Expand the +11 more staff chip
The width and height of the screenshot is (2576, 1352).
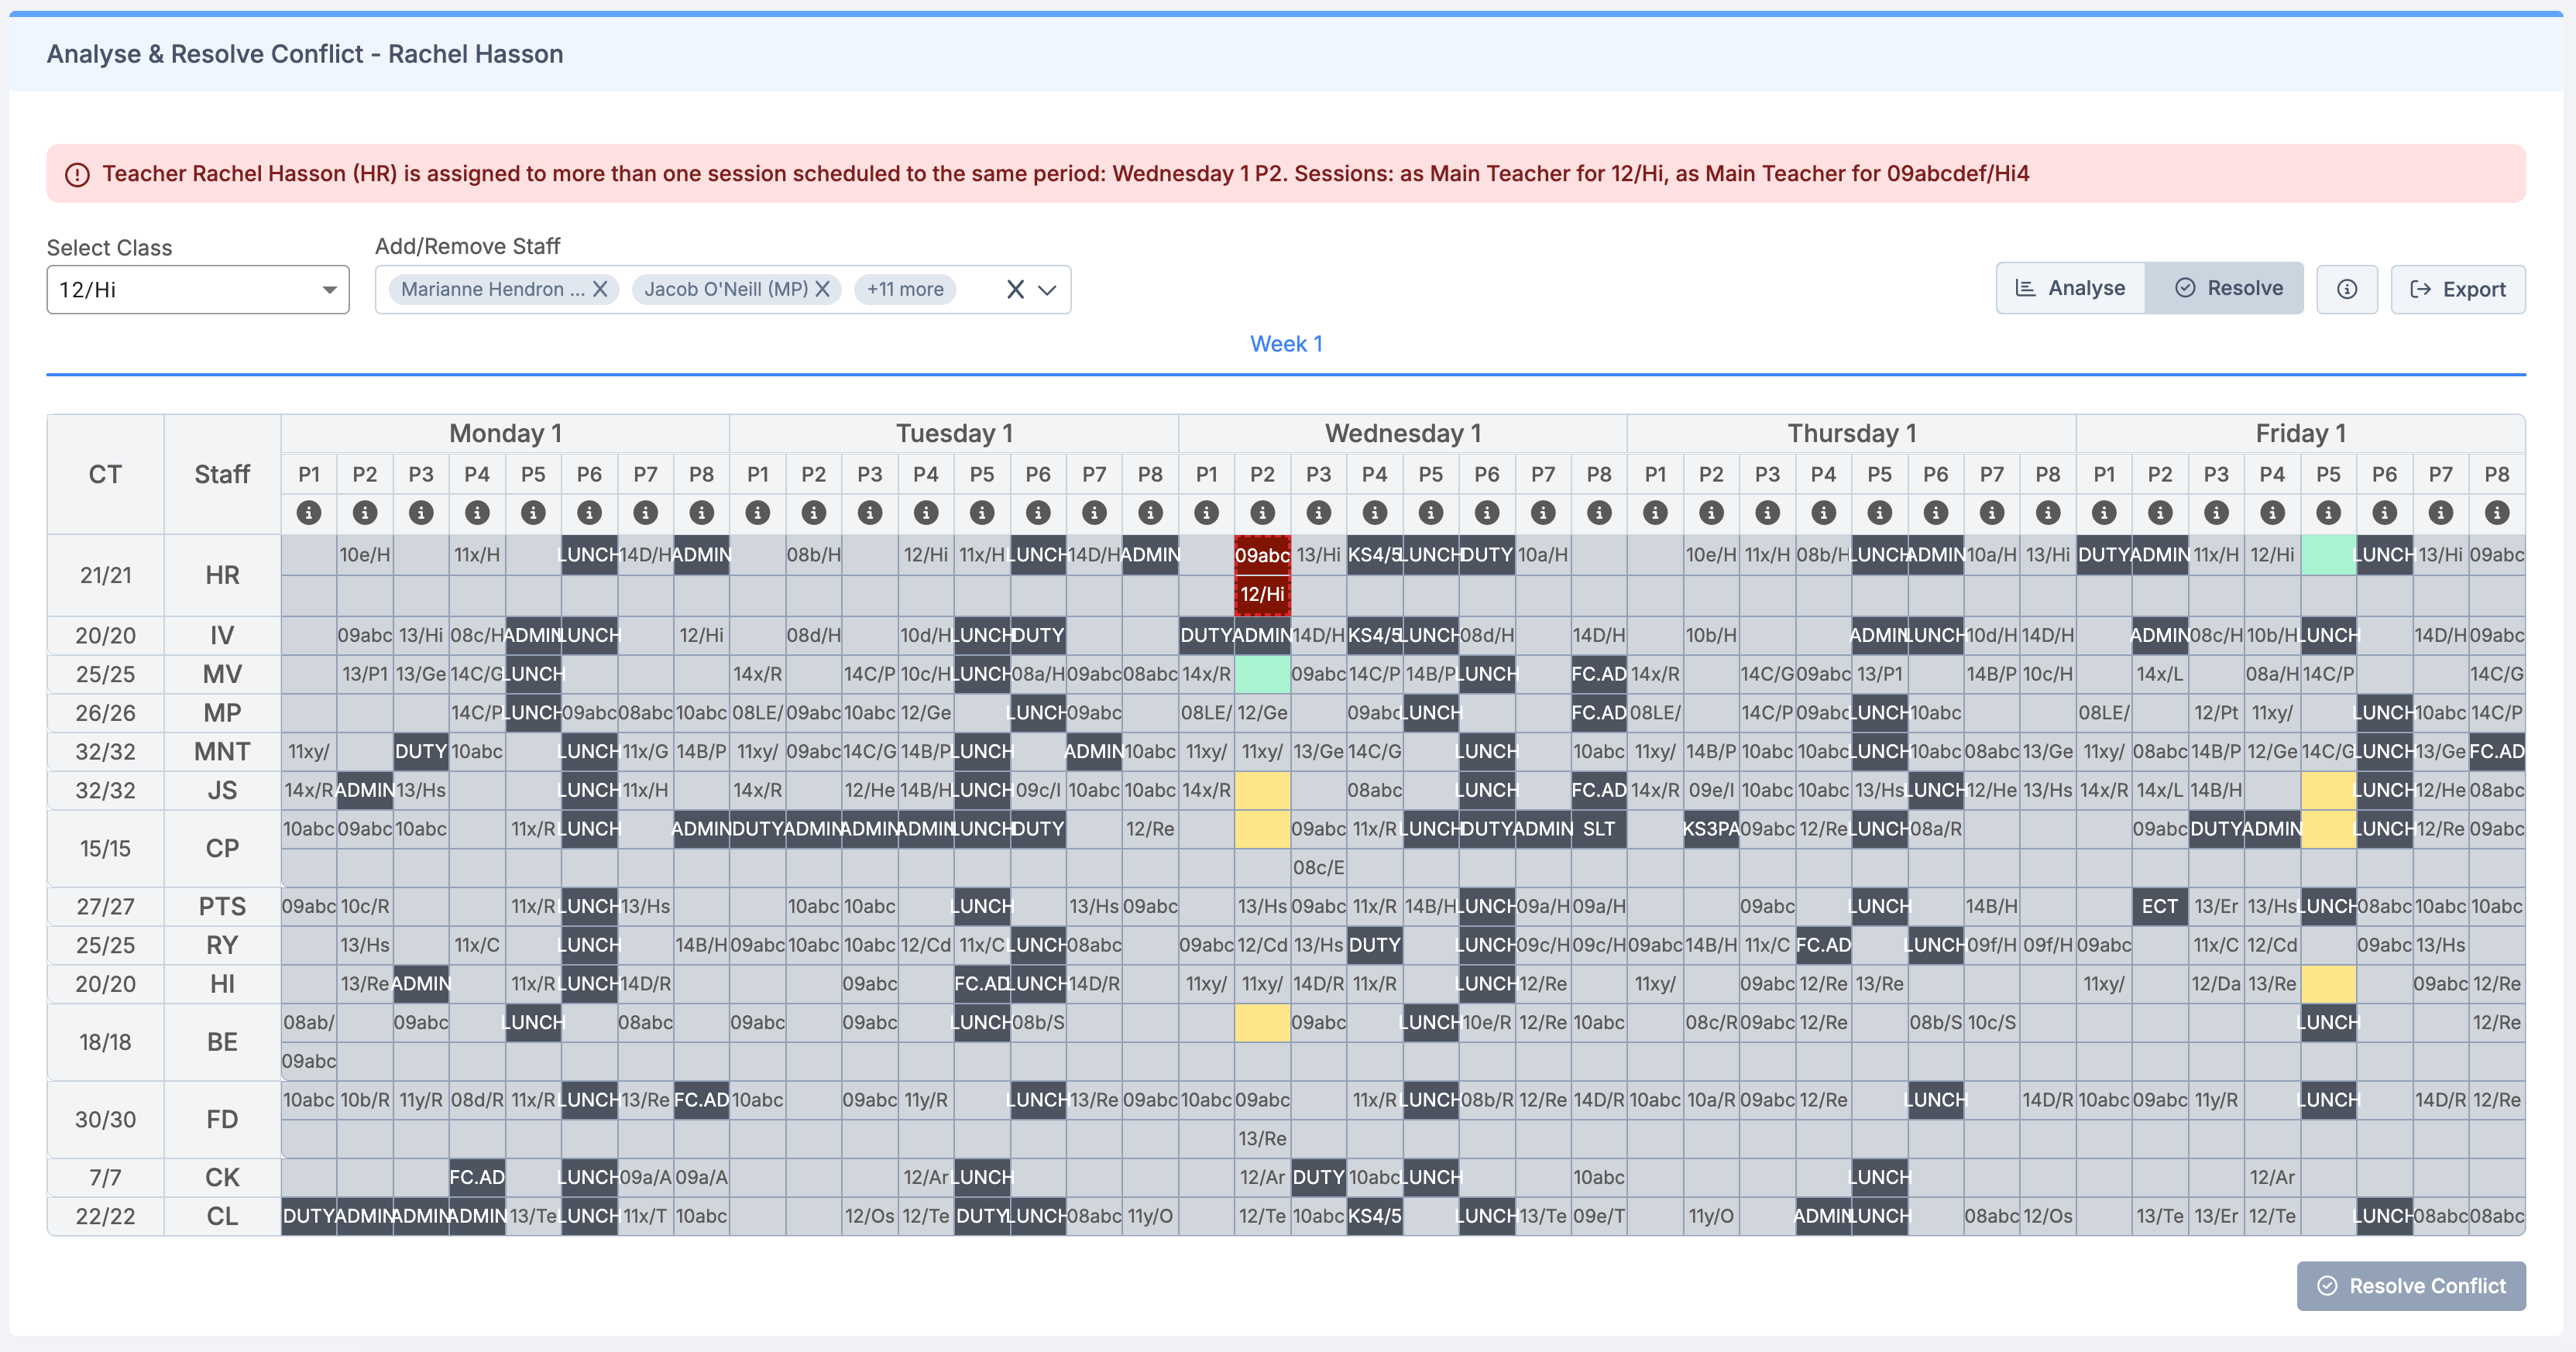pyautogui.click(x=904, y=289)
